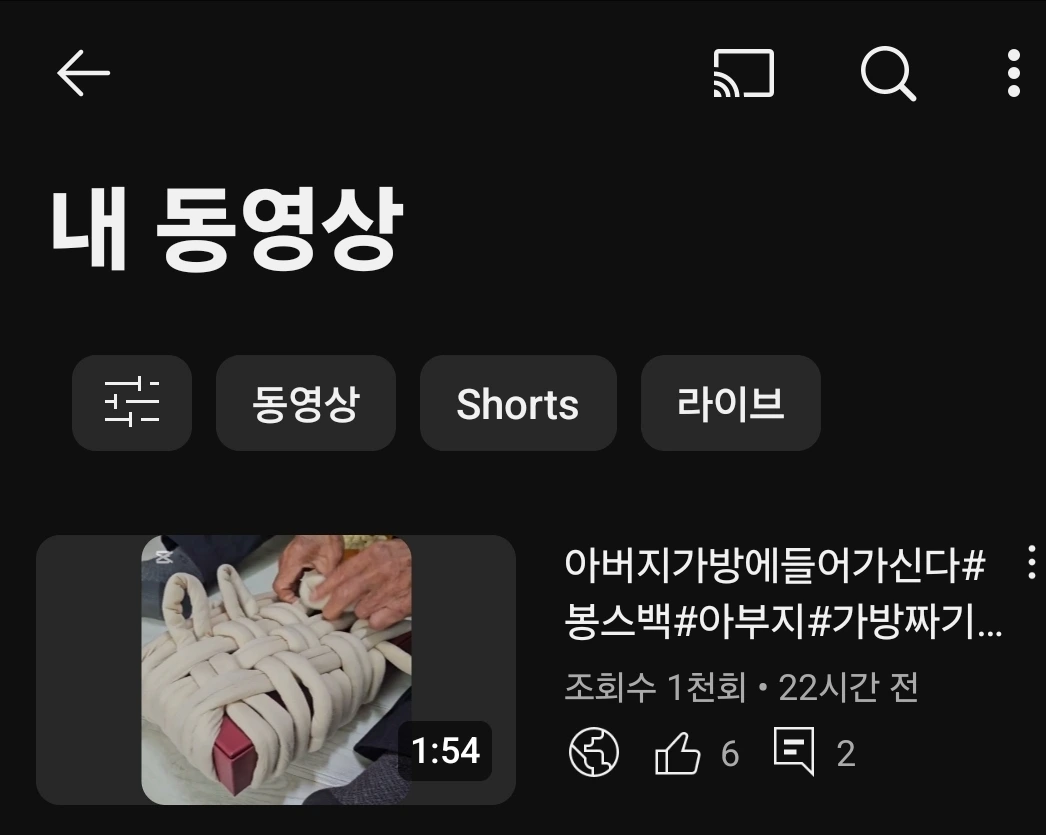Select the 동영상 filter chip
The width and height of the screenshot is (1046, 835).
point(306,402)
